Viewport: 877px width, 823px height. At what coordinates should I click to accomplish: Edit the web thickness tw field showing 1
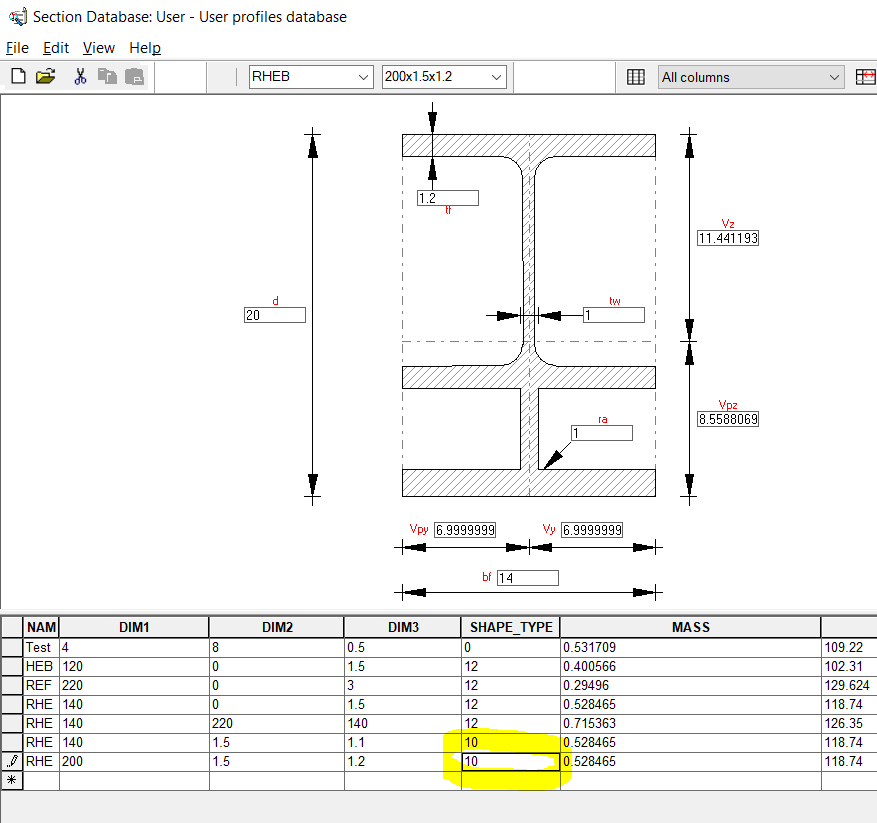click(x=613, y=314)
